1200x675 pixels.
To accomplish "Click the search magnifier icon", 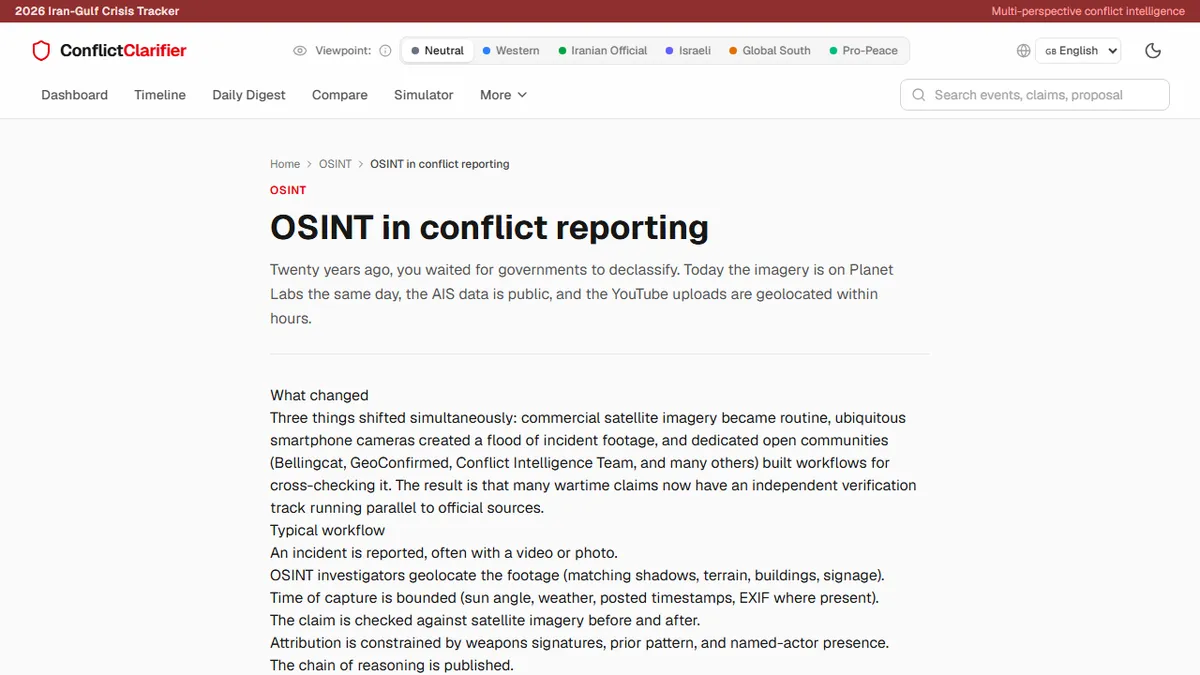I will (919, 95).
